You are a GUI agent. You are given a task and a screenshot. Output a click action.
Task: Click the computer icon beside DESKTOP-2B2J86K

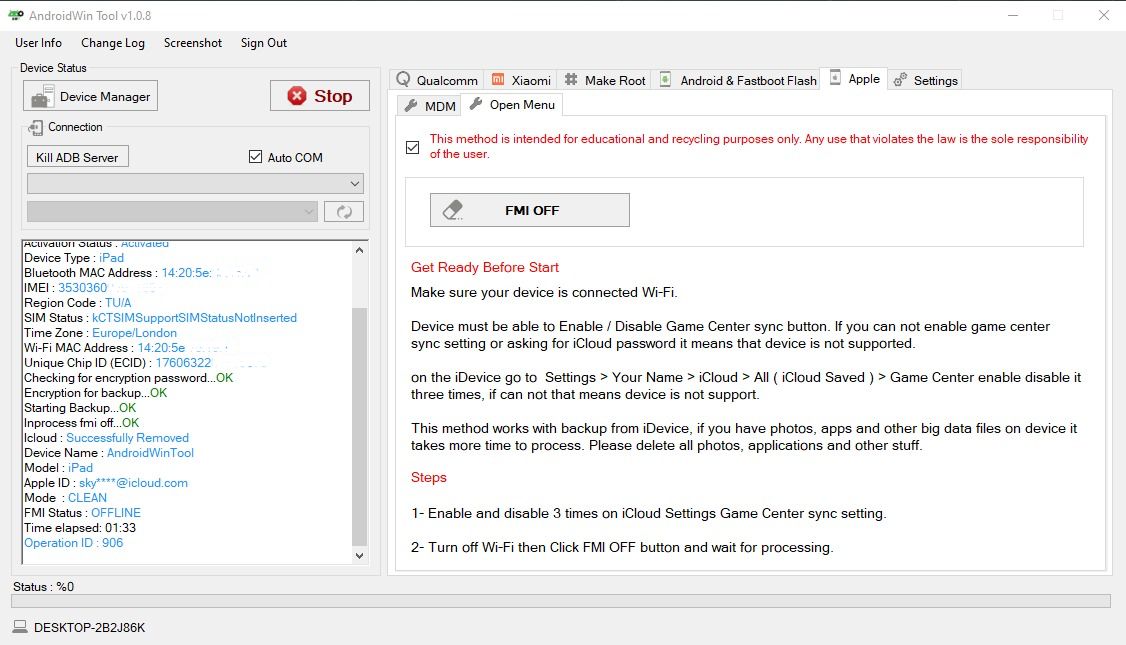[x=20, y=627]
